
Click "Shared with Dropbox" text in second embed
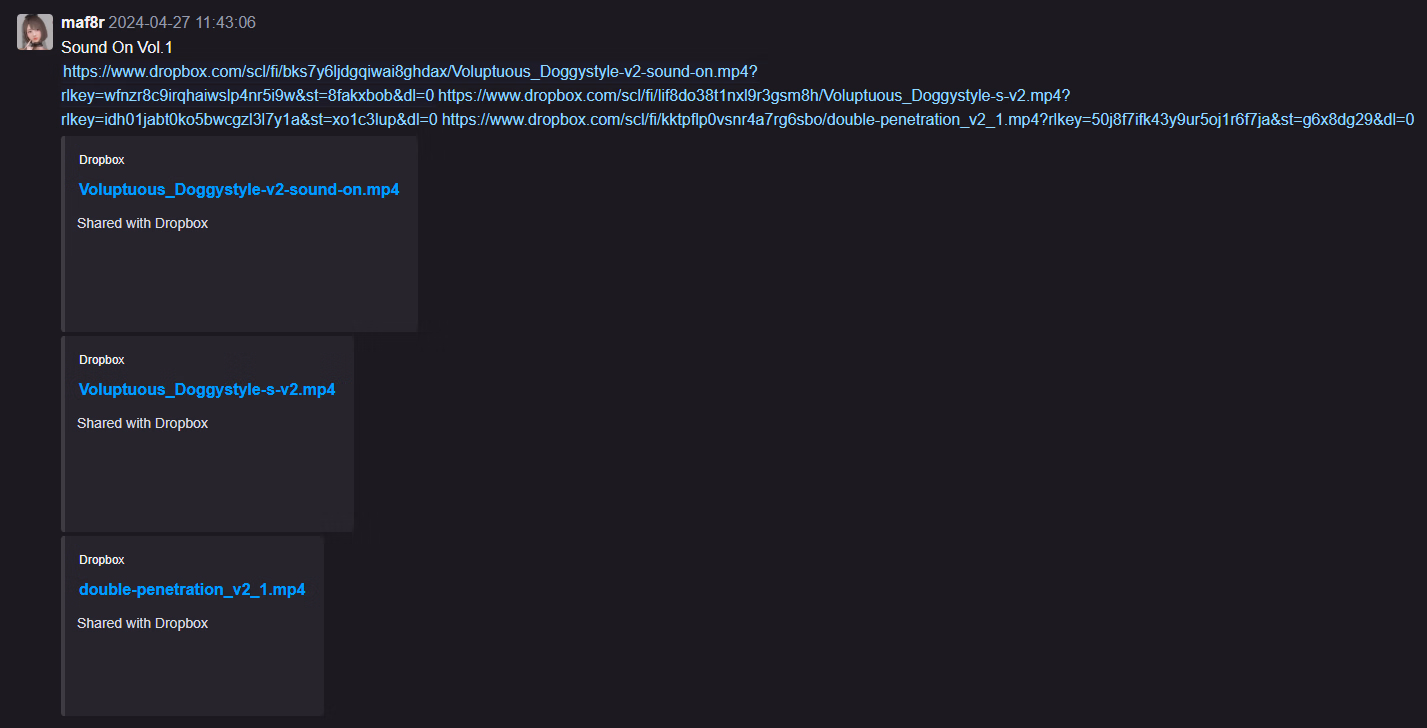142,424
